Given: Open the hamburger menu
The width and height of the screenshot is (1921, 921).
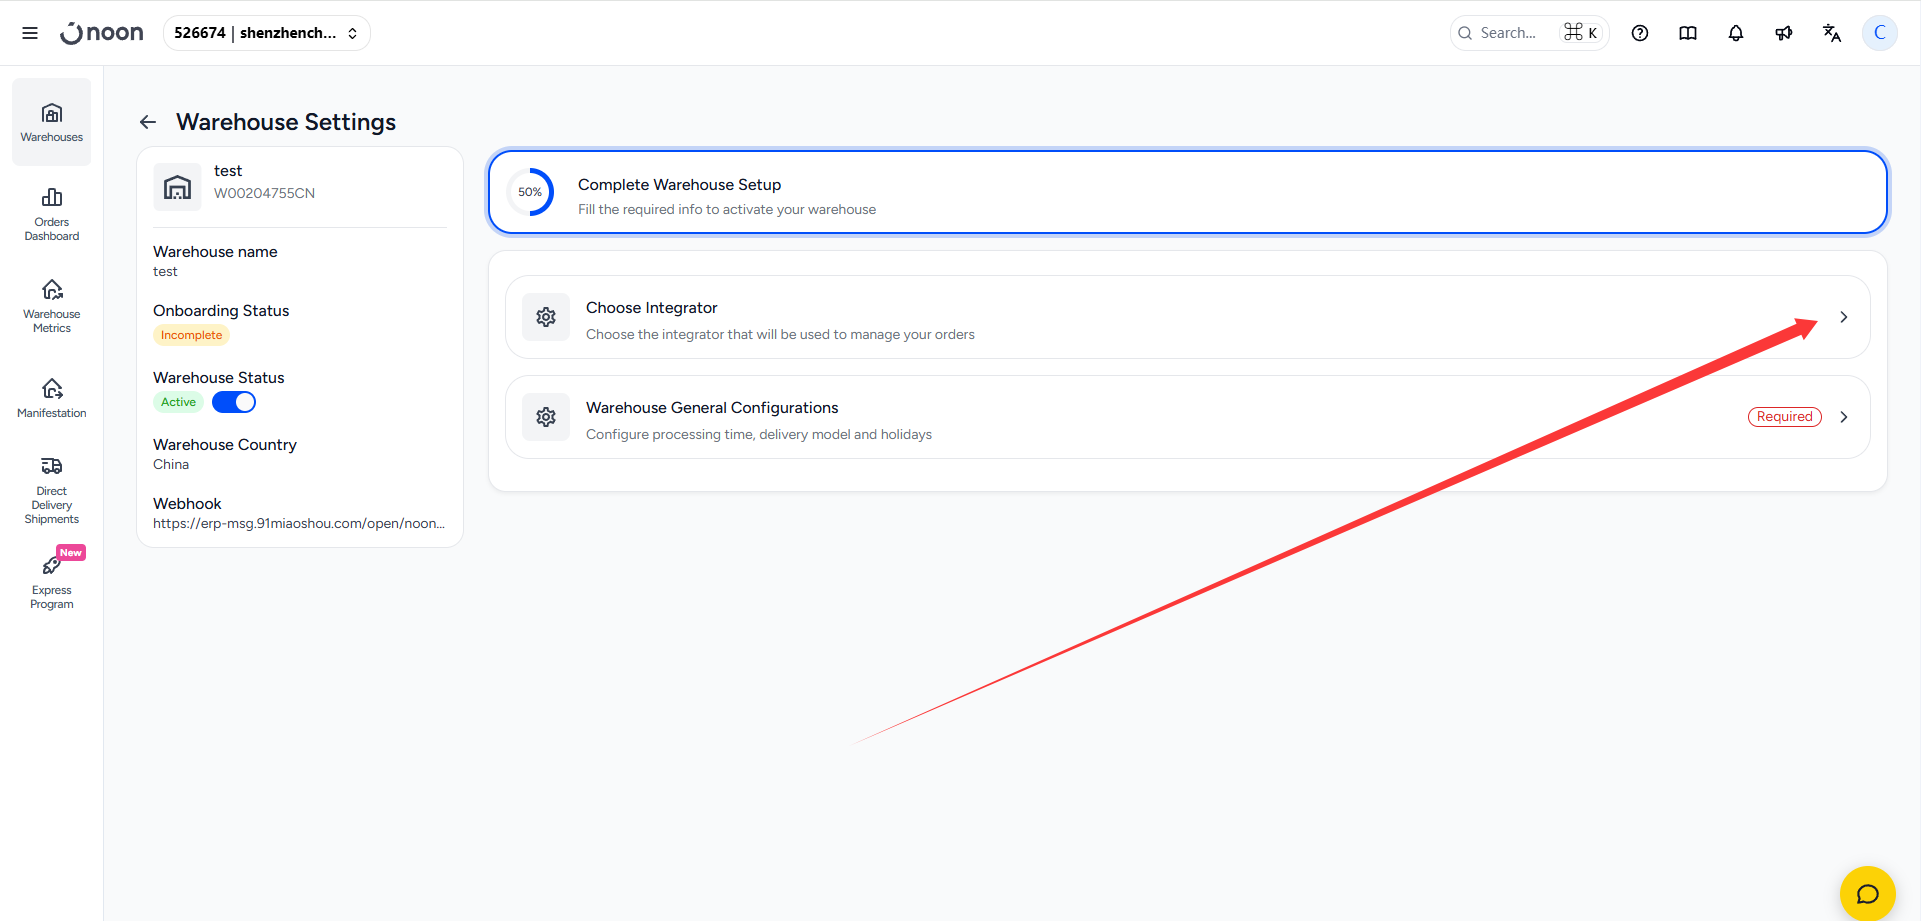Looking at the screenshot, I should click(30, 33).
